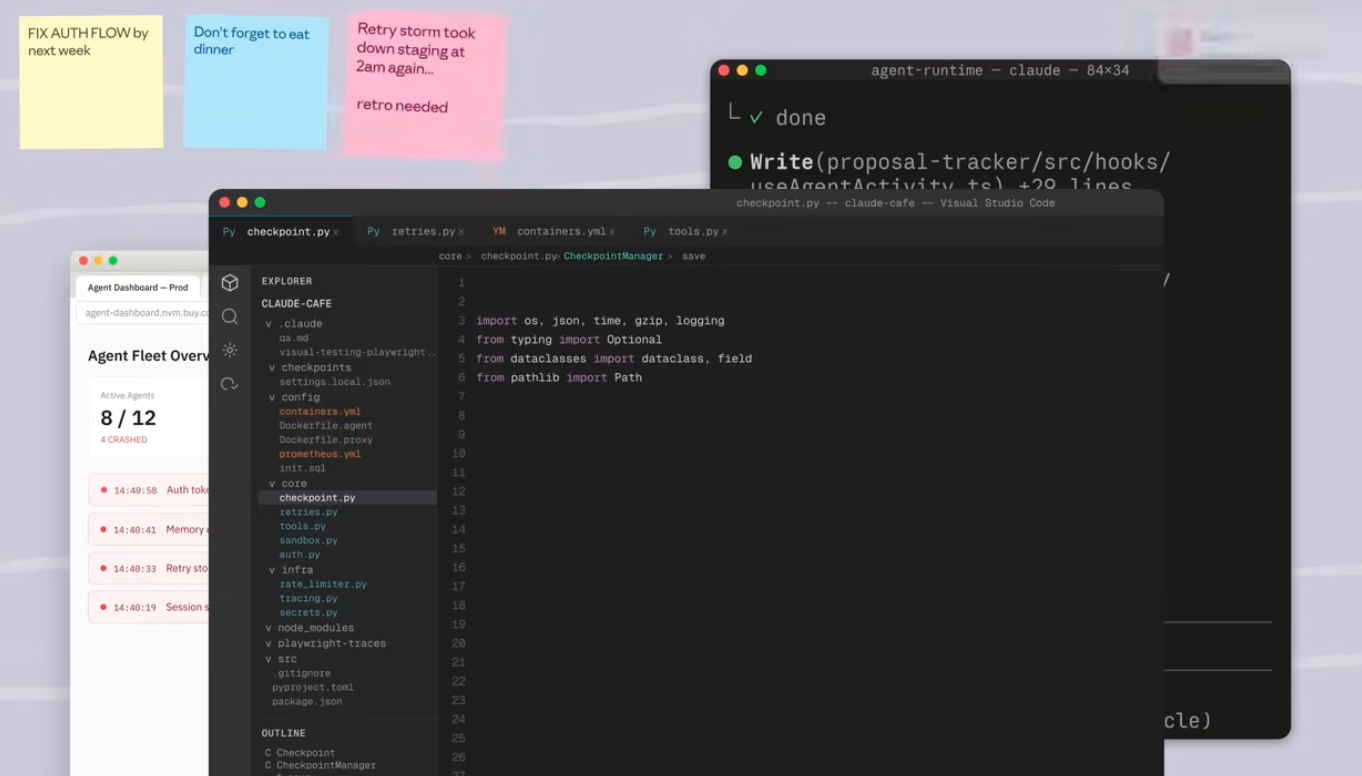Close the containers.yml editor tab
Screen dimensions: 1362x776
tap(611, 232)
